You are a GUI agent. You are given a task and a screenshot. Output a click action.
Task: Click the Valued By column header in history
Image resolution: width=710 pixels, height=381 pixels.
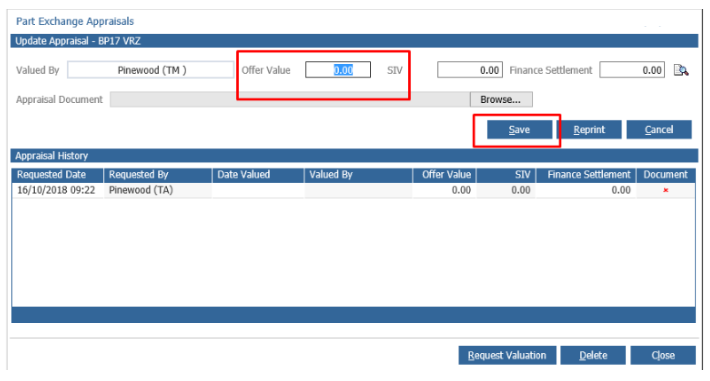point(359,175)
